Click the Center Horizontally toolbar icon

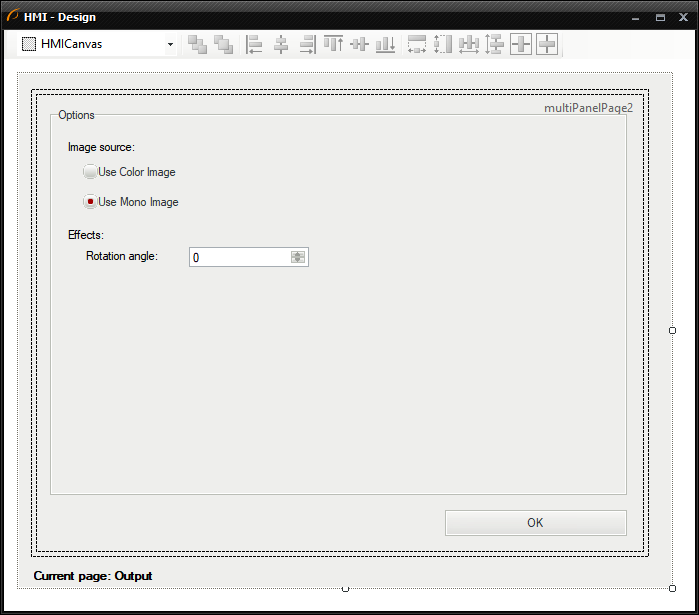click(521, 44)
